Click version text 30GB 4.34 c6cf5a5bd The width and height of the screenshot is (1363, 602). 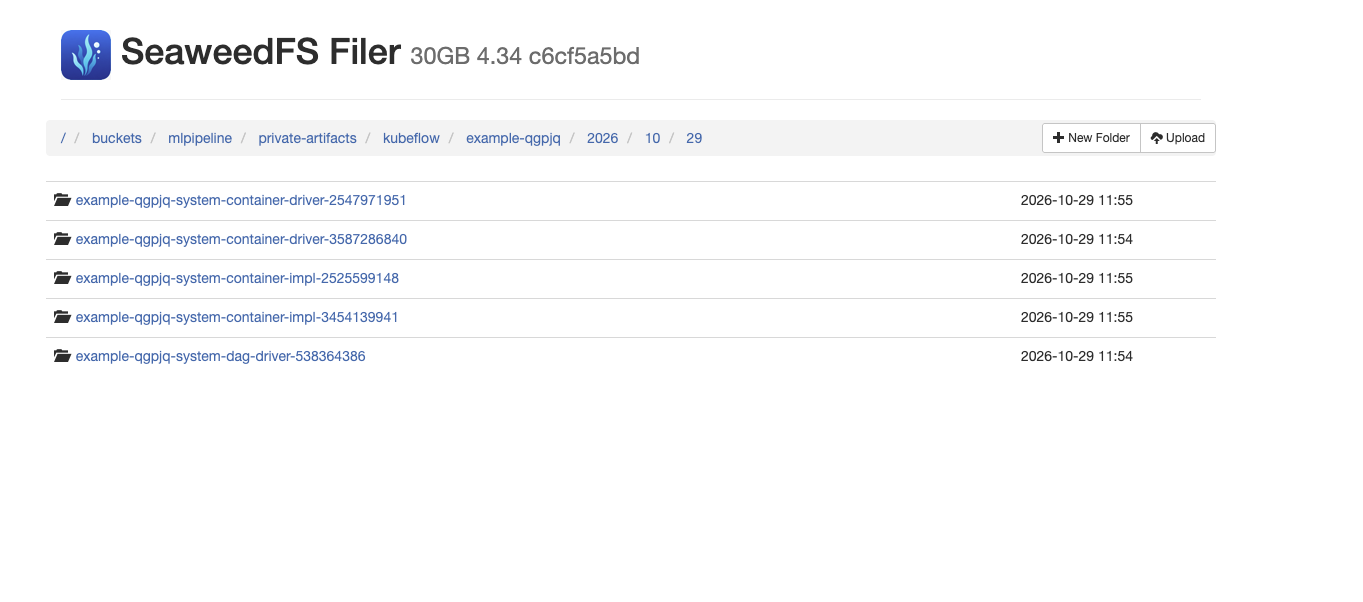point(525,57)
